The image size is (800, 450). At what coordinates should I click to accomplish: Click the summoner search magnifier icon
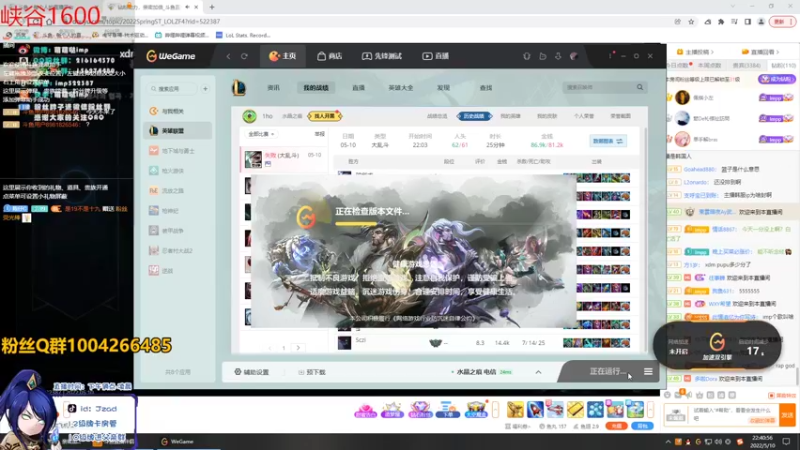(x=640, y=87)
